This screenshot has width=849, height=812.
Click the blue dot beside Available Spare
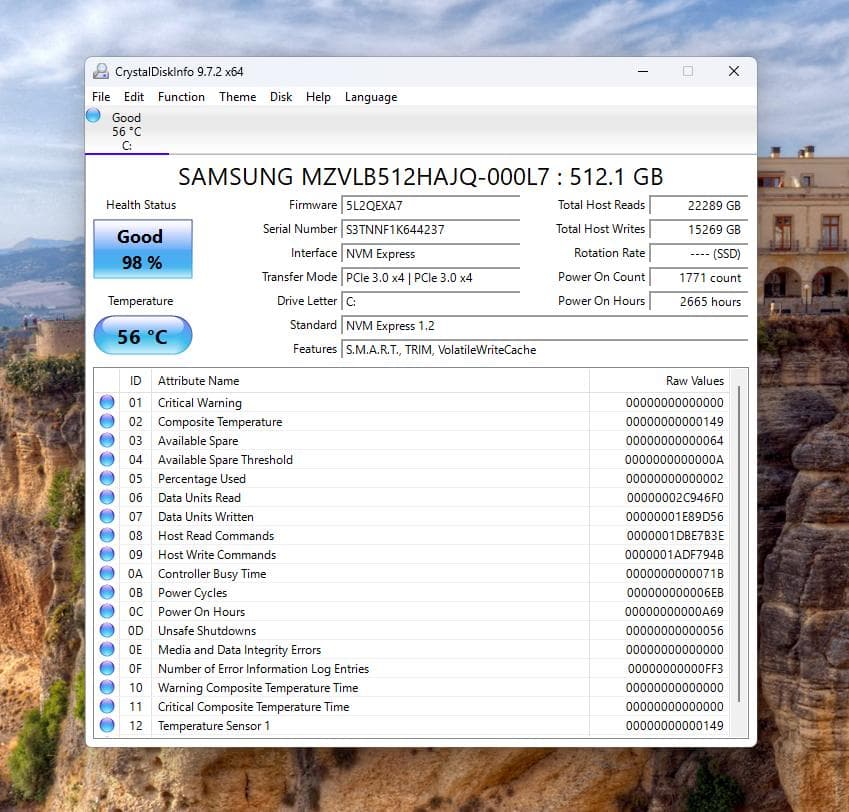coord(108,440)
